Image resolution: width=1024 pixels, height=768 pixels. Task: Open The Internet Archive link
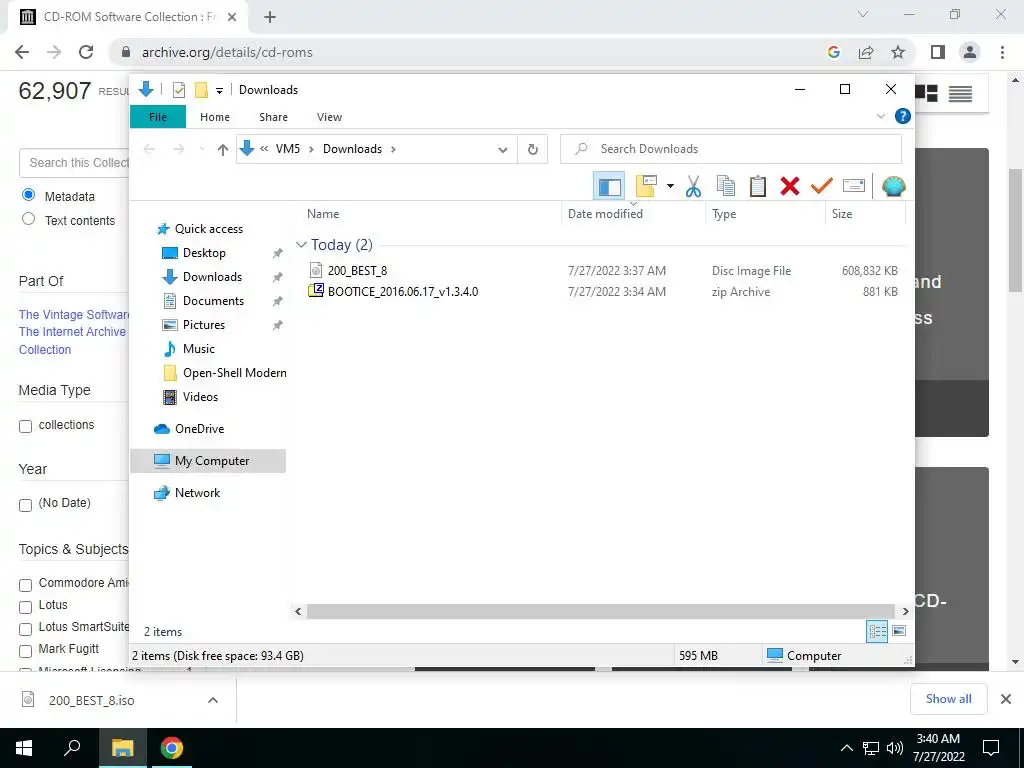click(x=72, y=332)
